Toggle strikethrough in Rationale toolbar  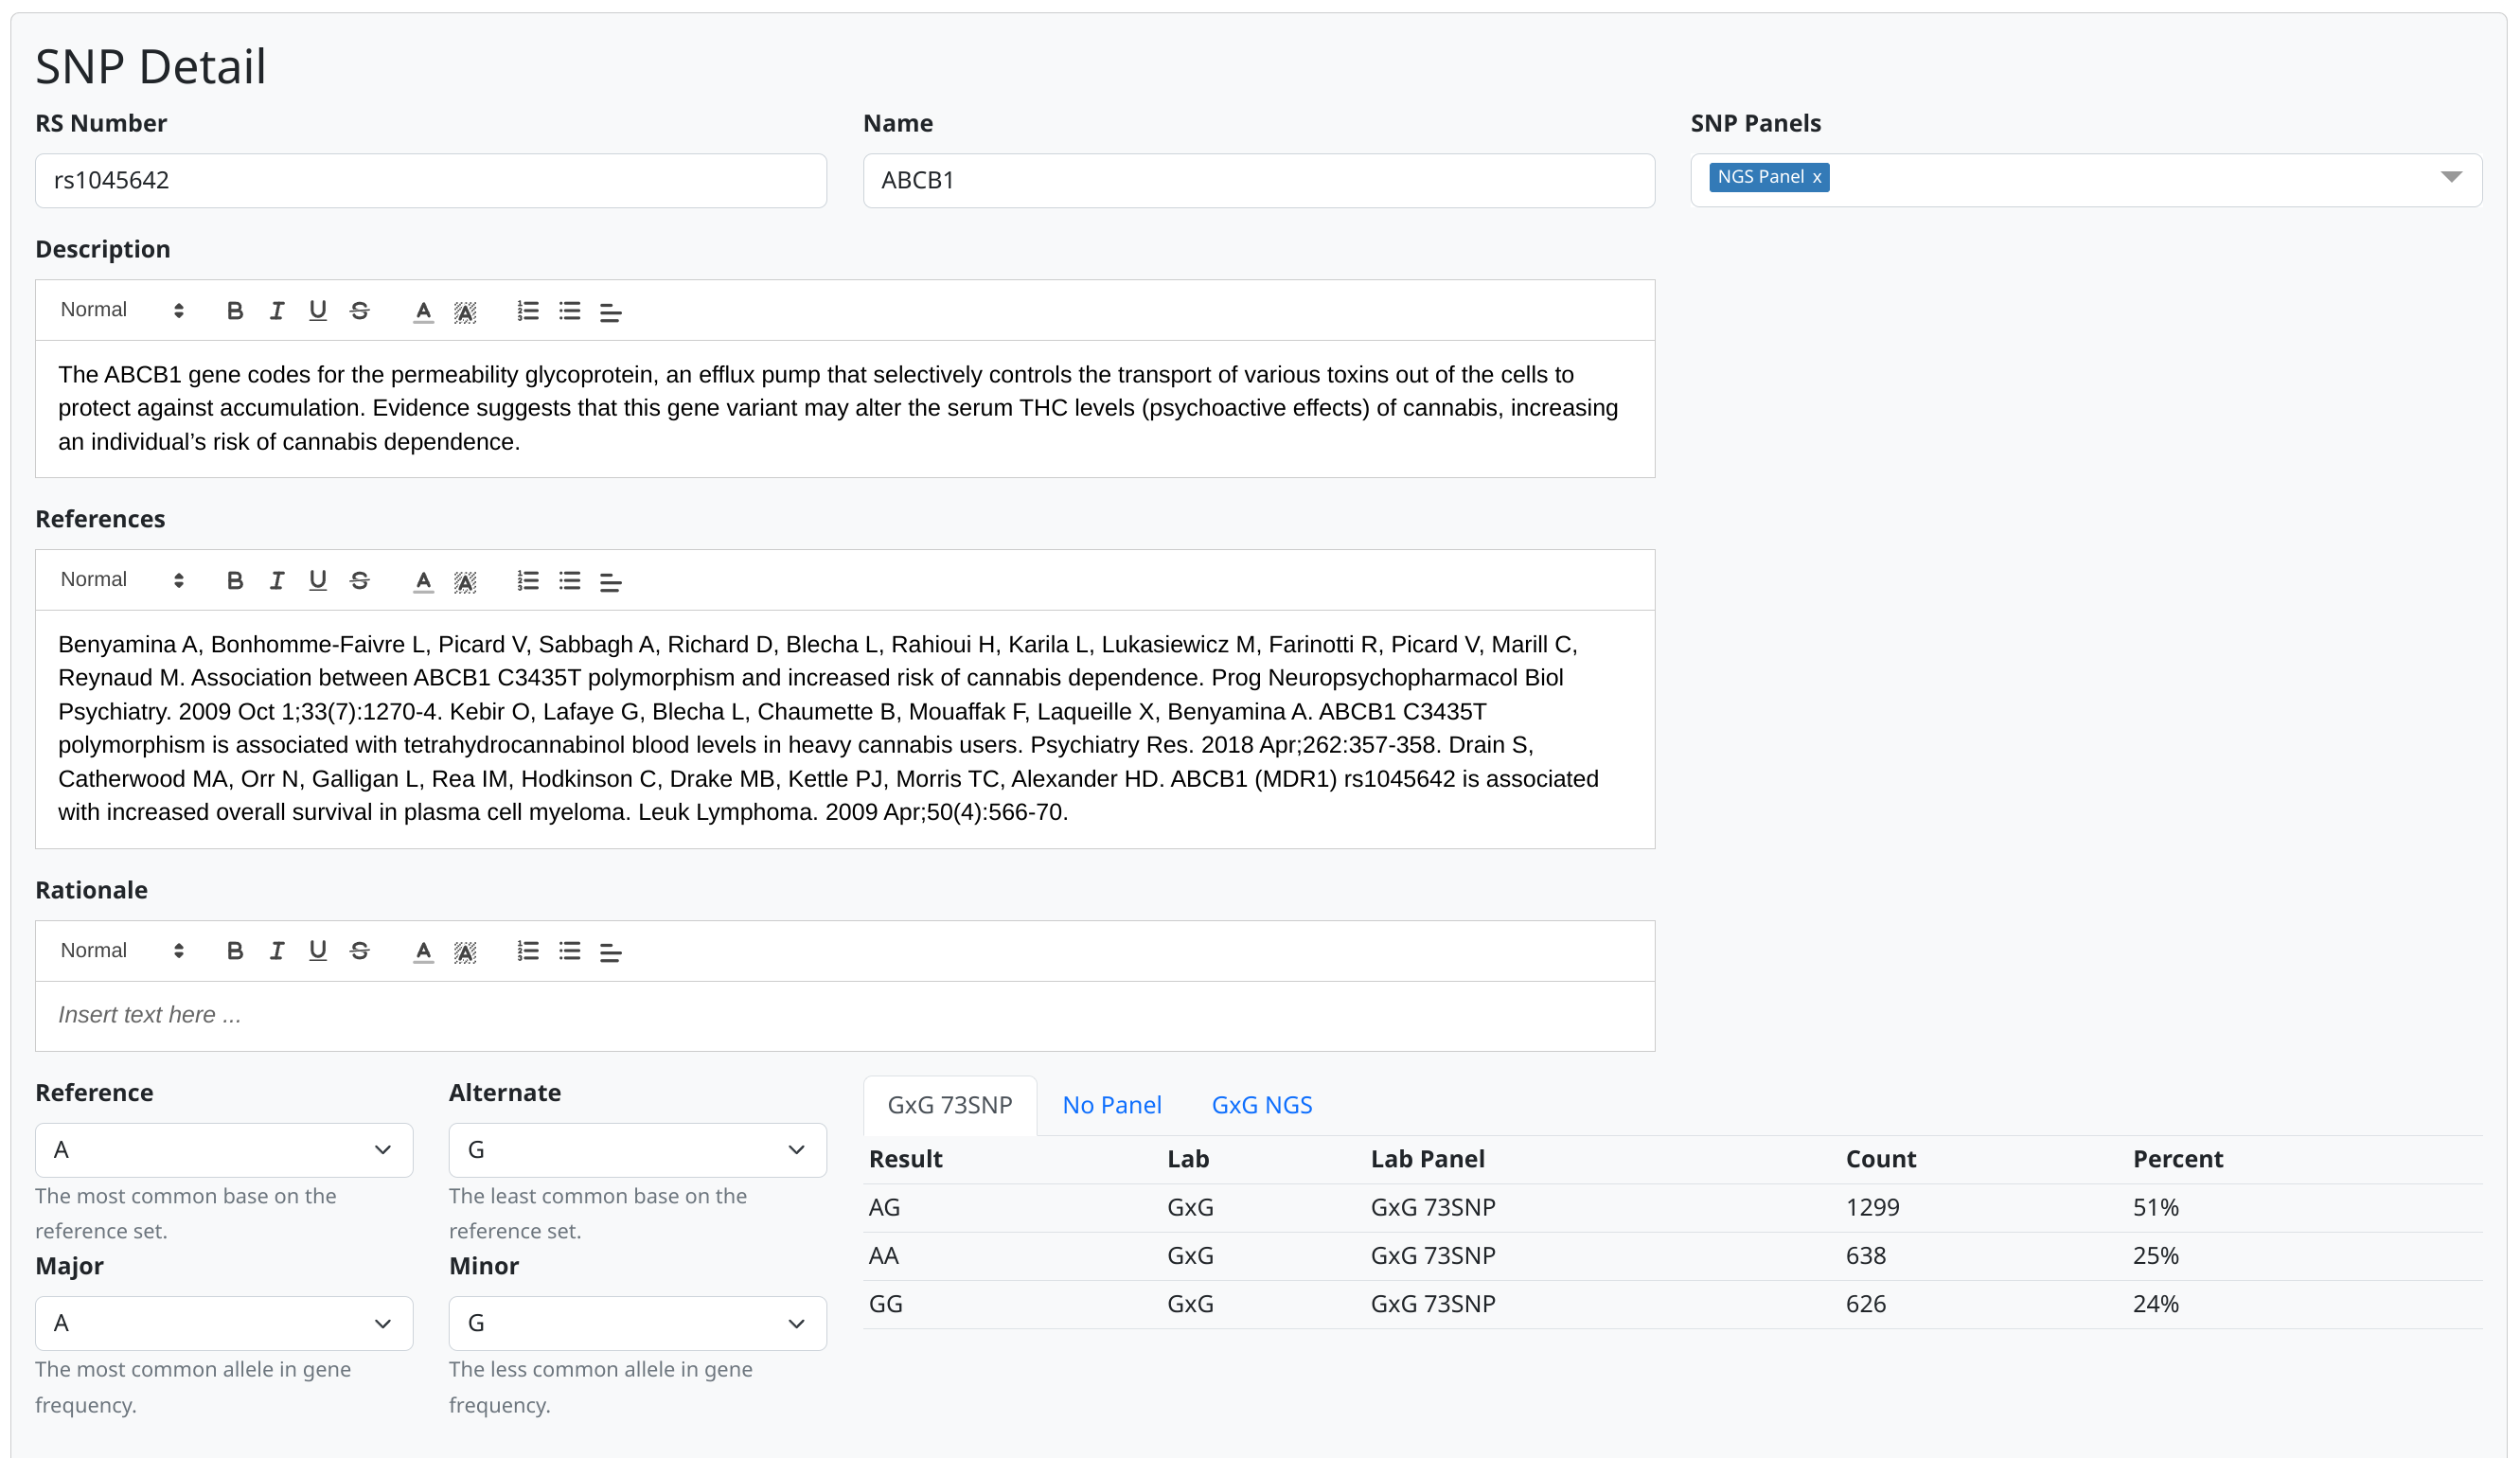coord(360,952)
